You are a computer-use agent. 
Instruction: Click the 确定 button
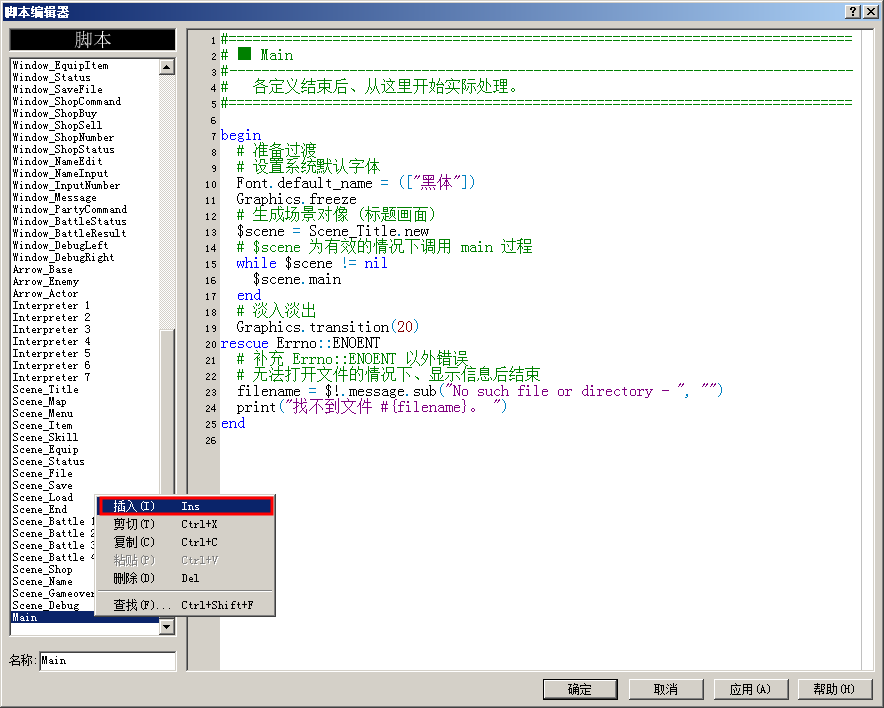pos(580,689)
